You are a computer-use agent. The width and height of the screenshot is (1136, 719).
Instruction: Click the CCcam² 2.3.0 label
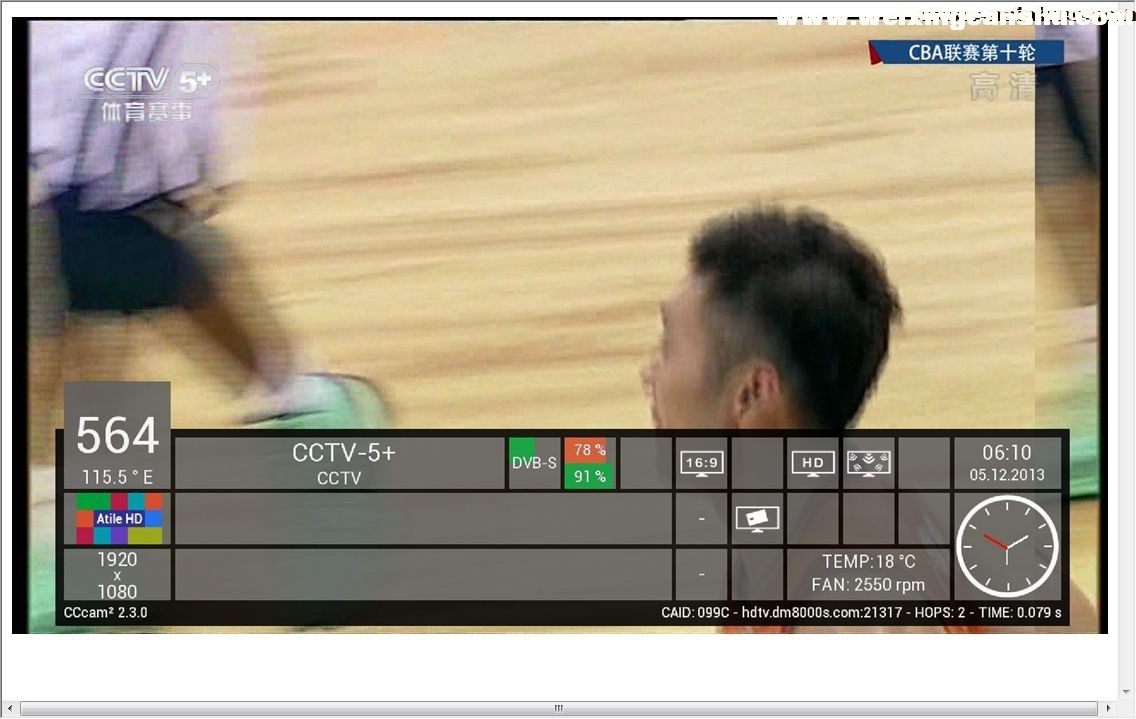(x=106, y=612)
